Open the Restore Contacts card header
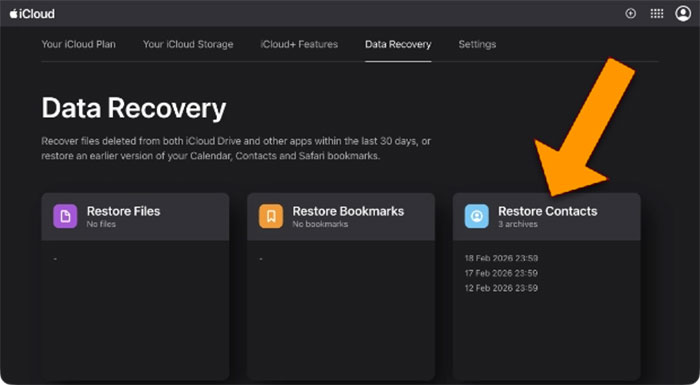Image resolution: width=700 pixels, height=385 pixels. [x=547, y=217]
